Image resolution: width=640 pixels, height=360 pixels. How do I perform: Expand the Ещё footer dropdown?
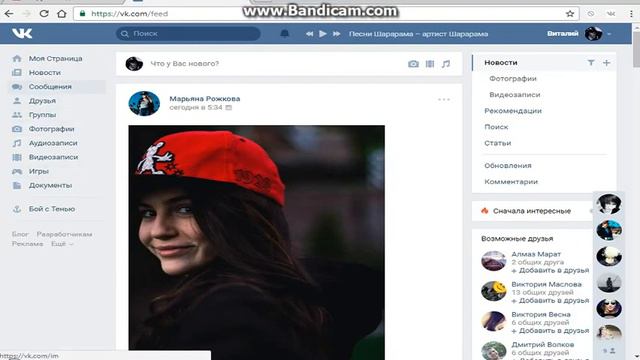(x=62, y=244)
